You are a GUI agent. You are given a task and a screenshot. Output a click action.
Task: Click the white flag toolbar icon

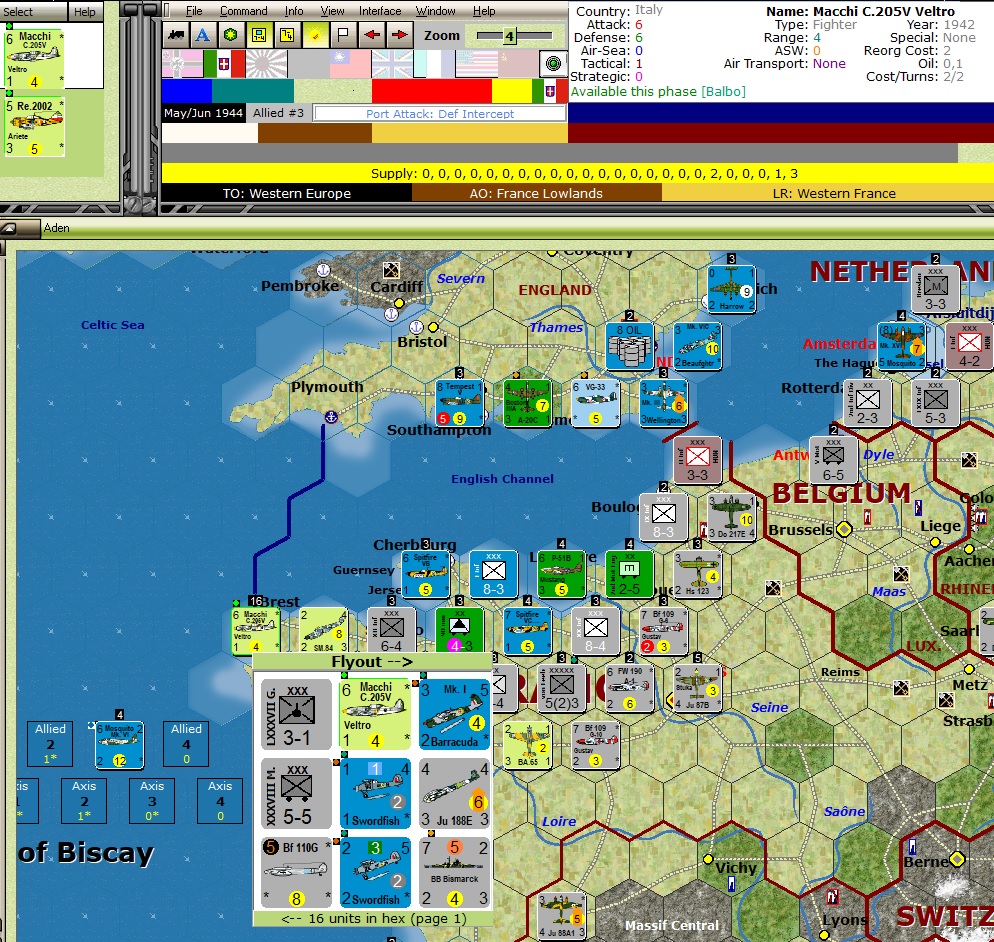pyautogui.click(x=343, y=35)
